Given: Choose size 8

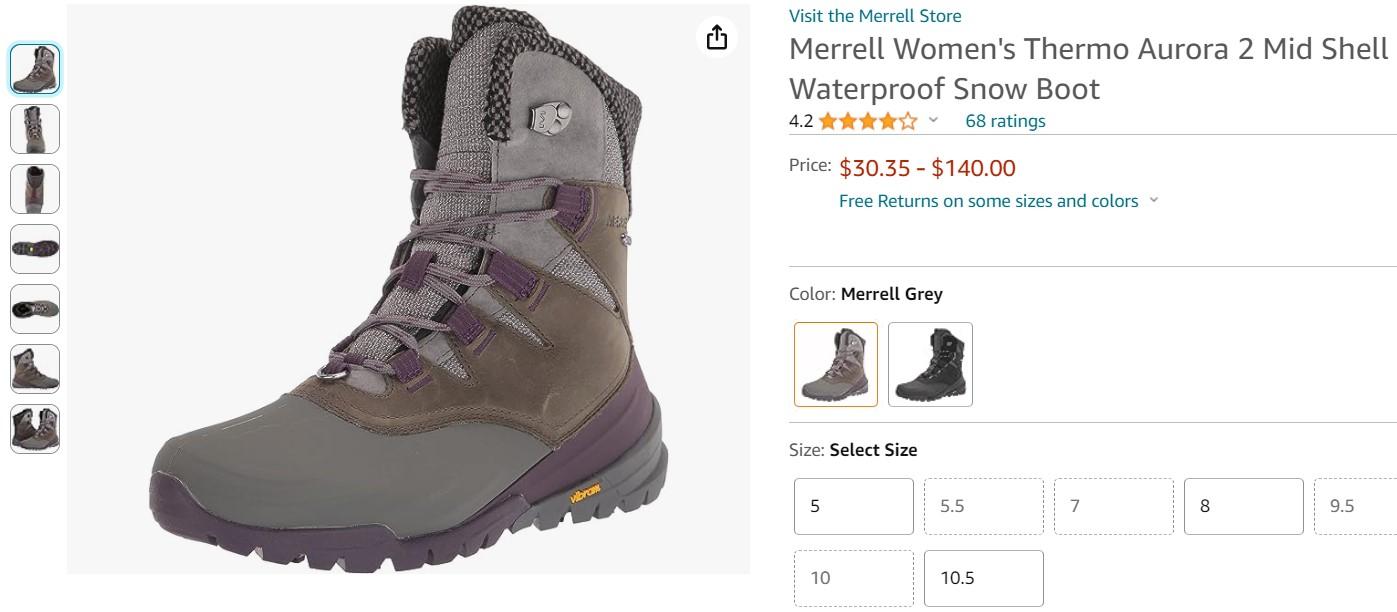Looking at the screenshot, I should 1243,506.
